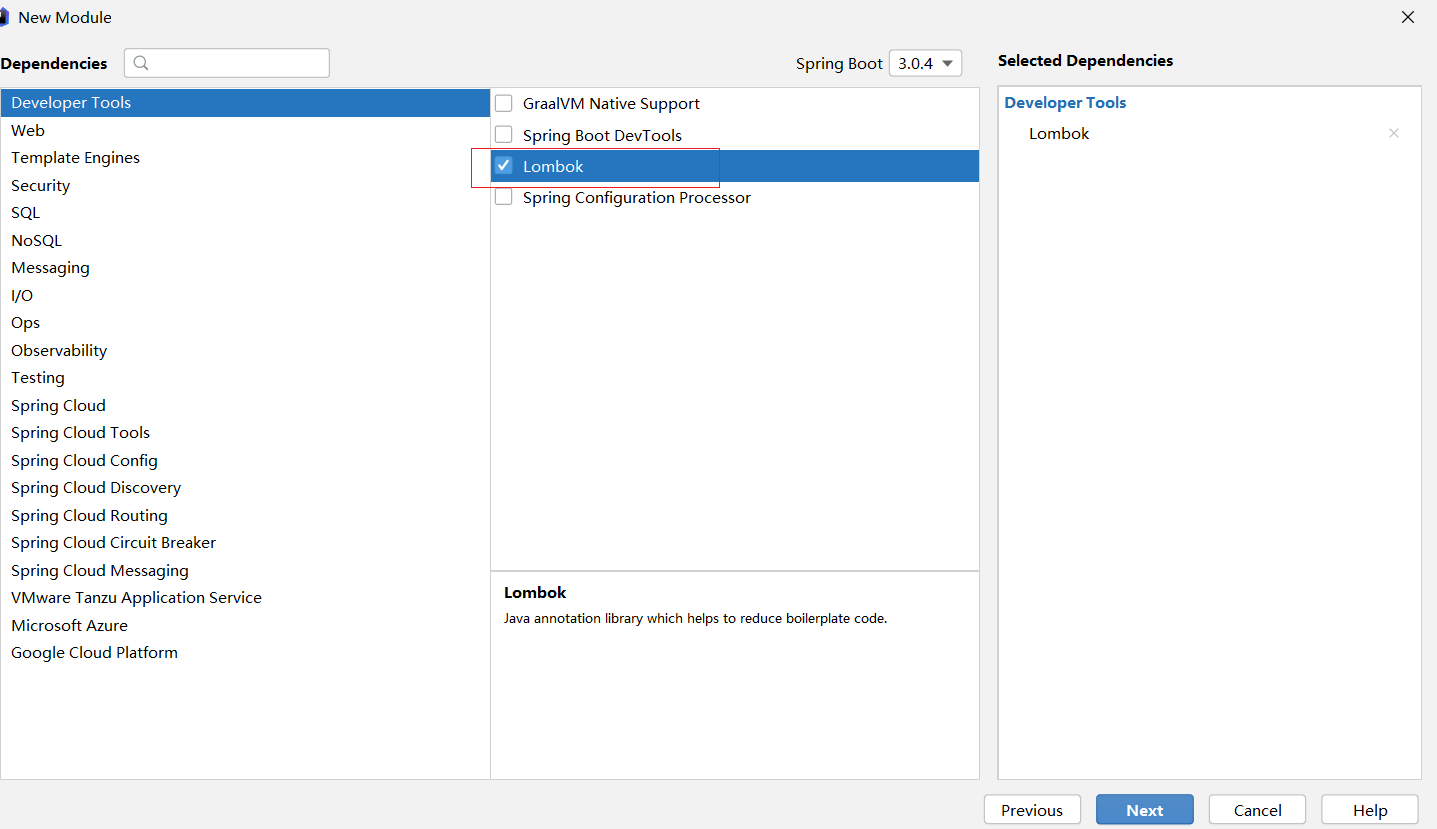This screenshot has height=829, width=1437.
Task: Click the Developer Tools heading in Selected Dependencies
Action: (1065, 103)
